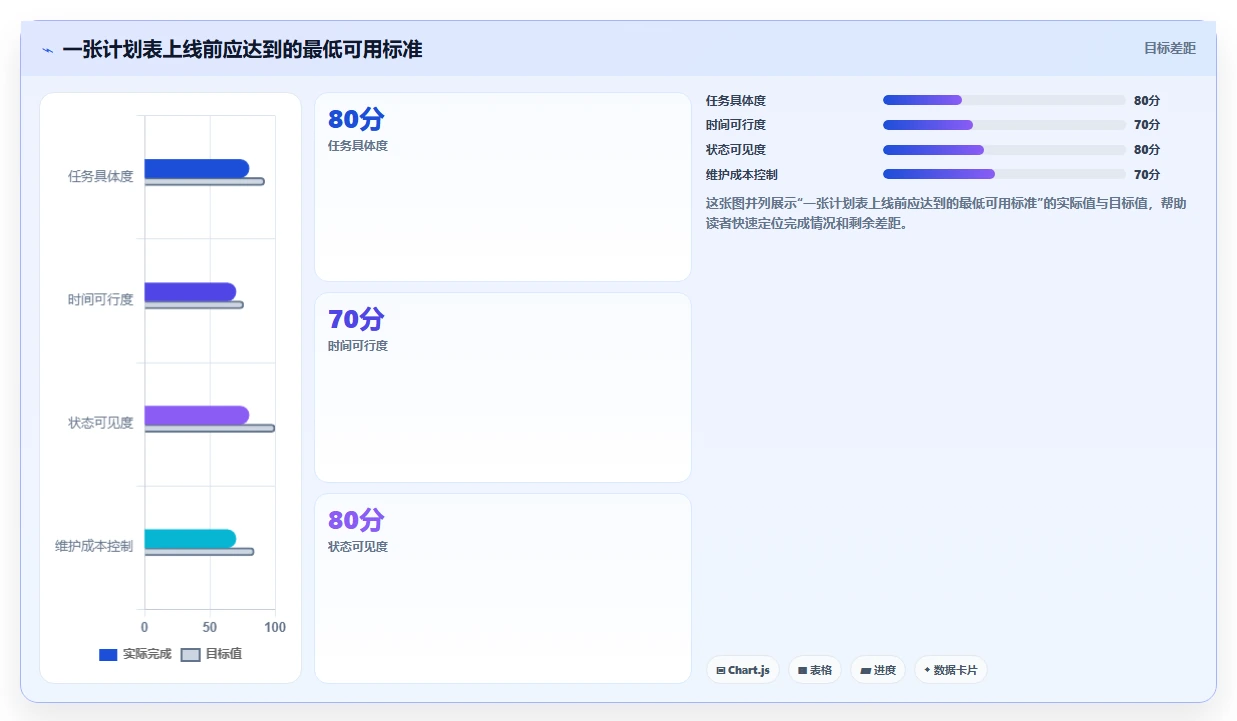Click the title 一张计划表上线前应达到的最低可用标准

(242, 49)
